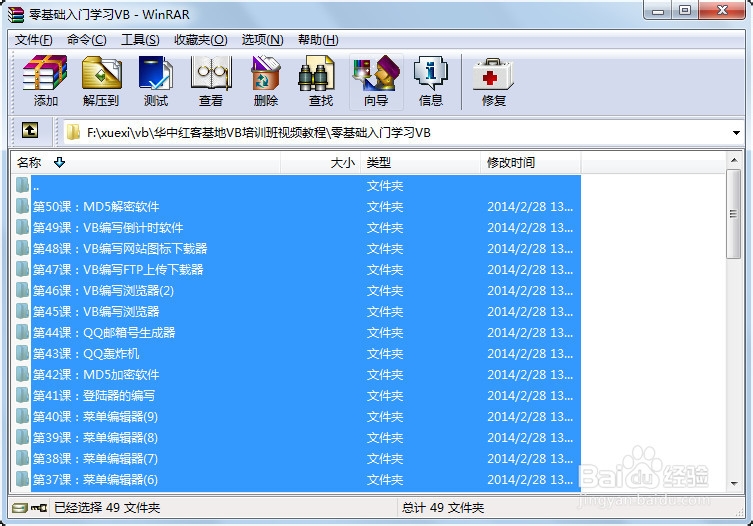Open the address bar path dropdown arrow
The width and height of the screenshot is (753, 526).
(736, 133)
